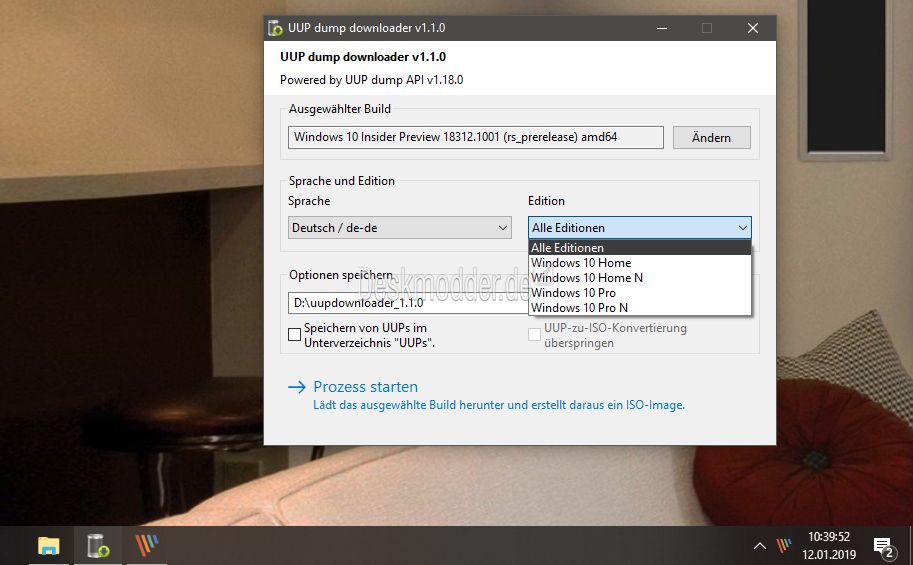Click the selected build text field

click(x=476, y=137)
